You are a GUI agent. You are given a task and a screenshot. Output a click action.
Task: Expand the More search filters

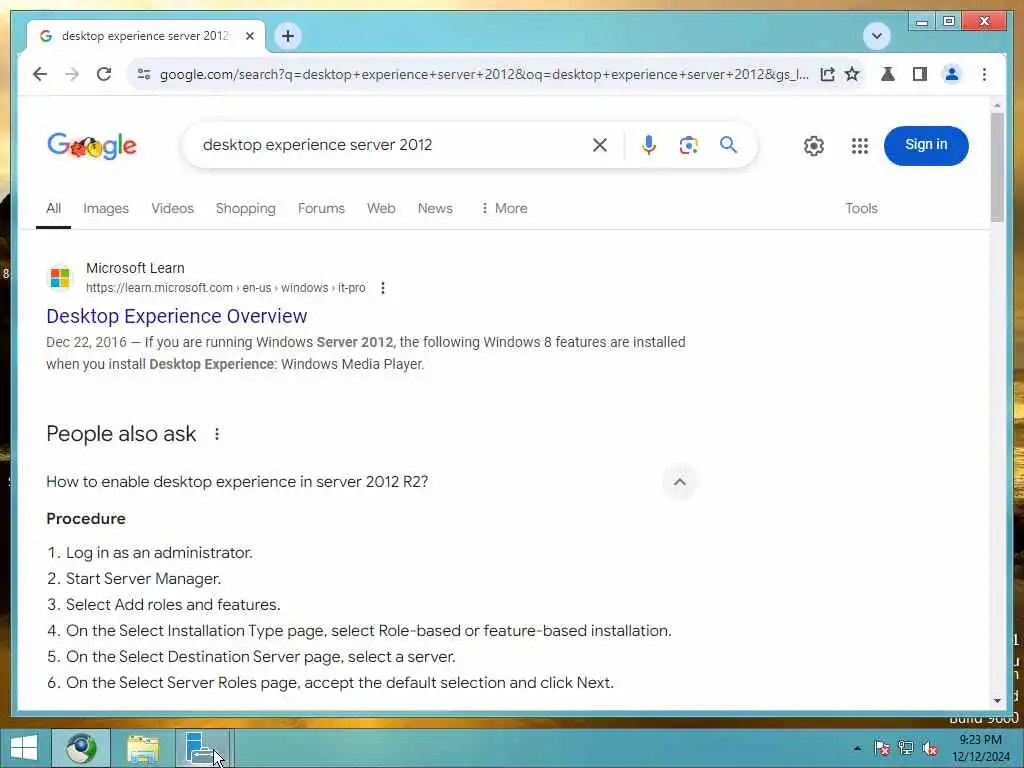(504, 208)
